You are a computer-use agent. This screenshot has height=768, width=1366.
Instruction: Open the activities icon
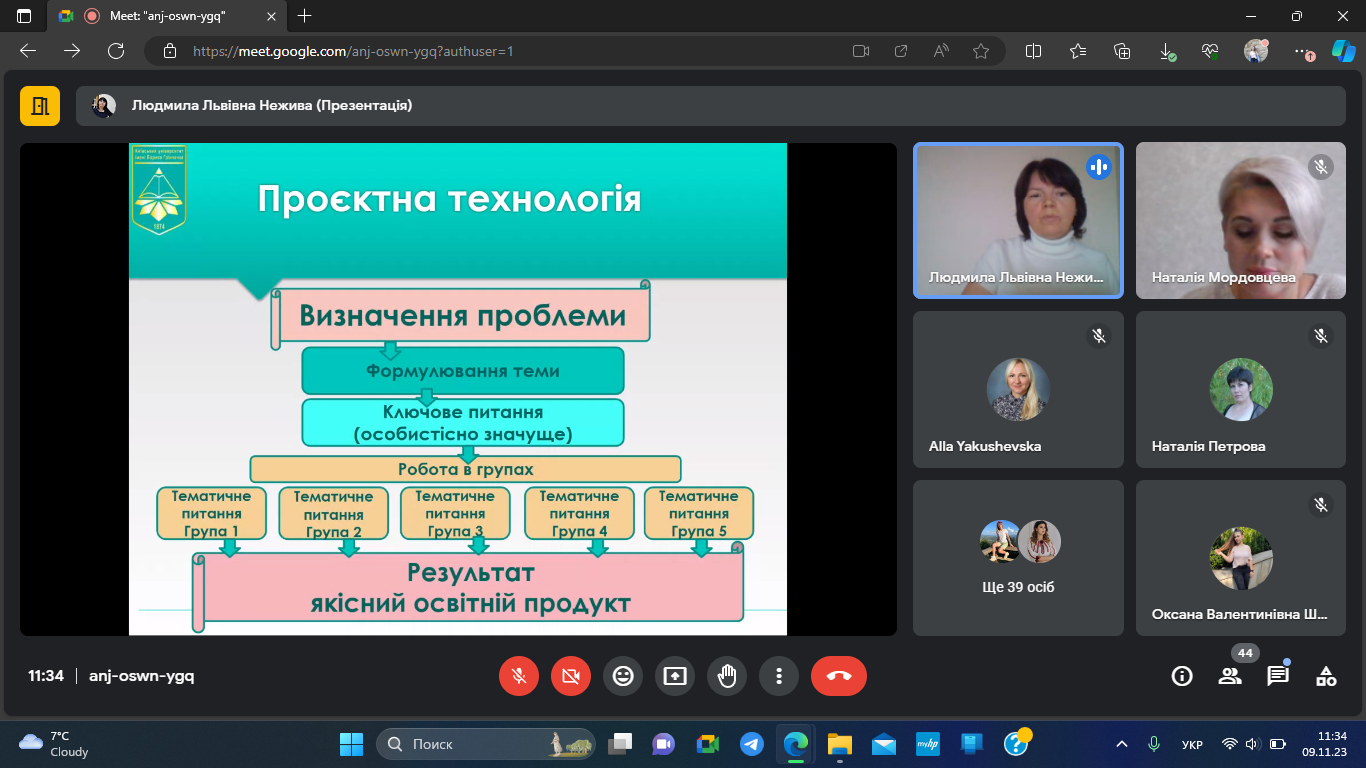click(x=1326, y=676)
